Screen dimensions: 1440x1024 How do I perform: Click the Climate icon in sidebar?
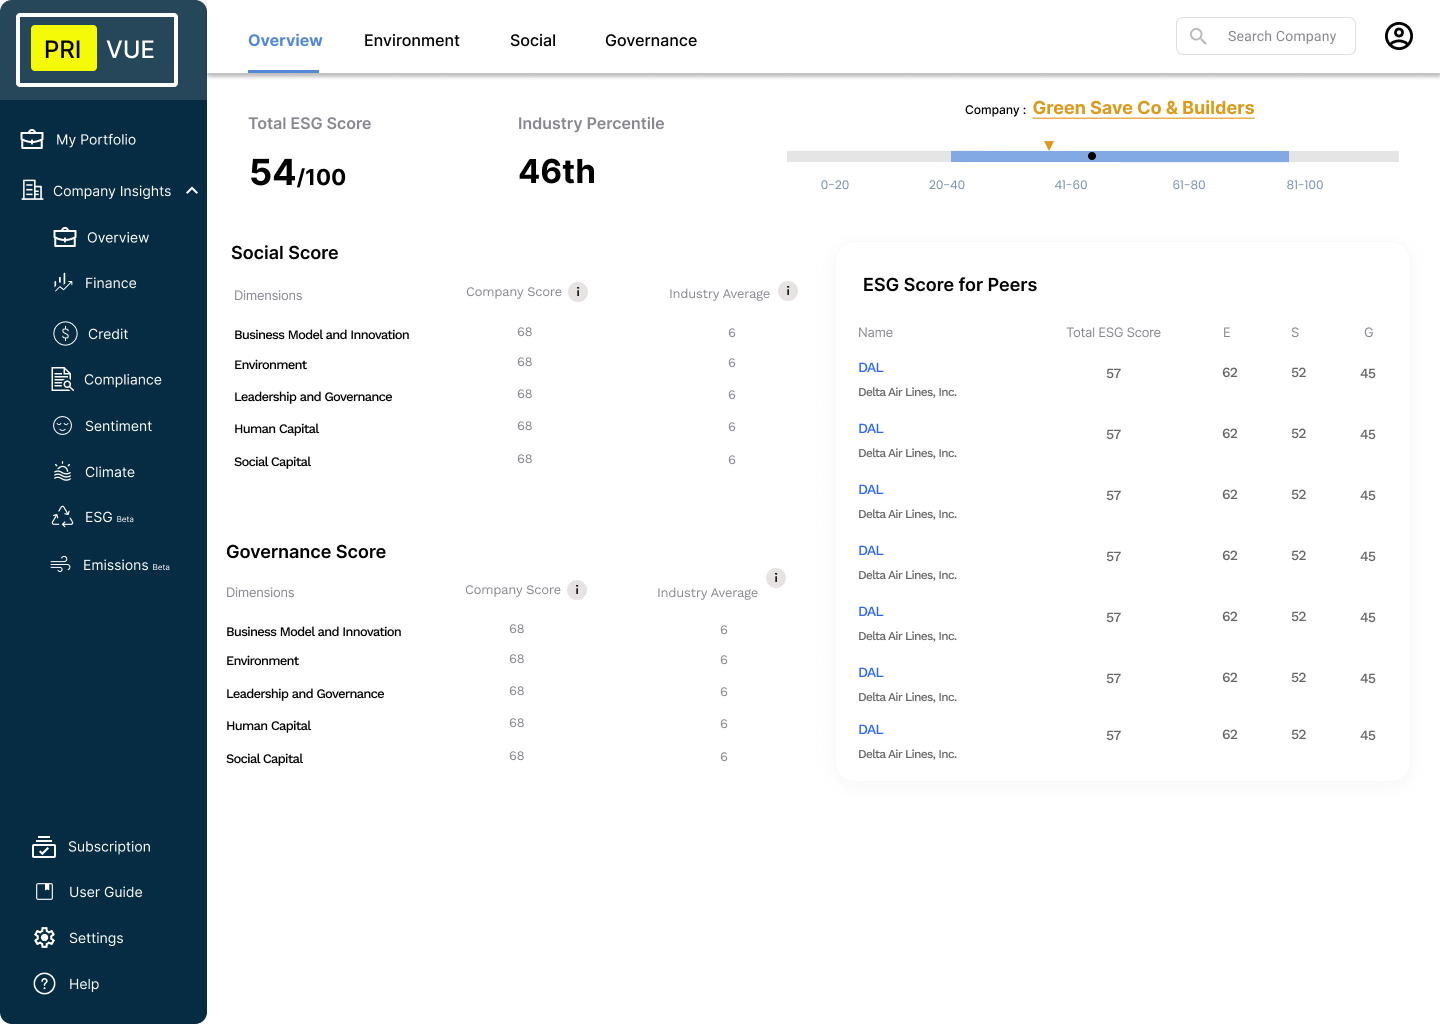tap(63, 471)
